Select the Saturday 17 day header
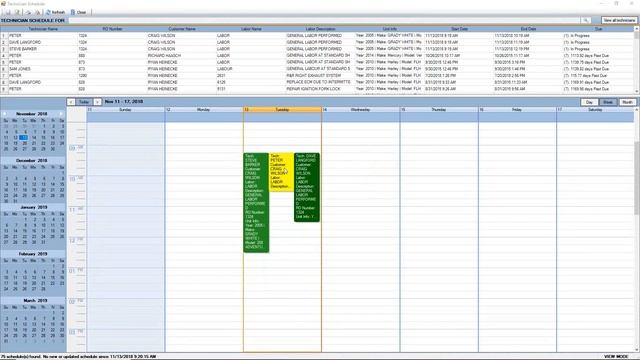This screenshot has height=360, width=640. click(x=596, y=110)
